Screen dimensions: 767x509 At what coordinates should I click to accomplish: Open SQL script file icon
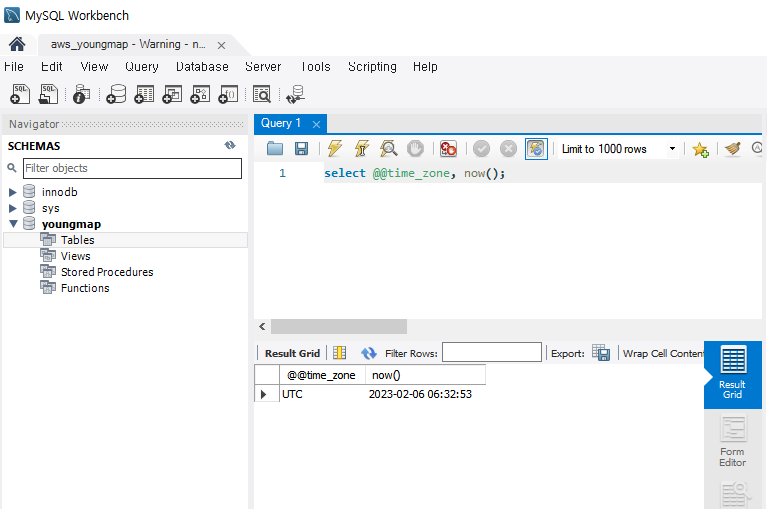click(x=48, y=94)
